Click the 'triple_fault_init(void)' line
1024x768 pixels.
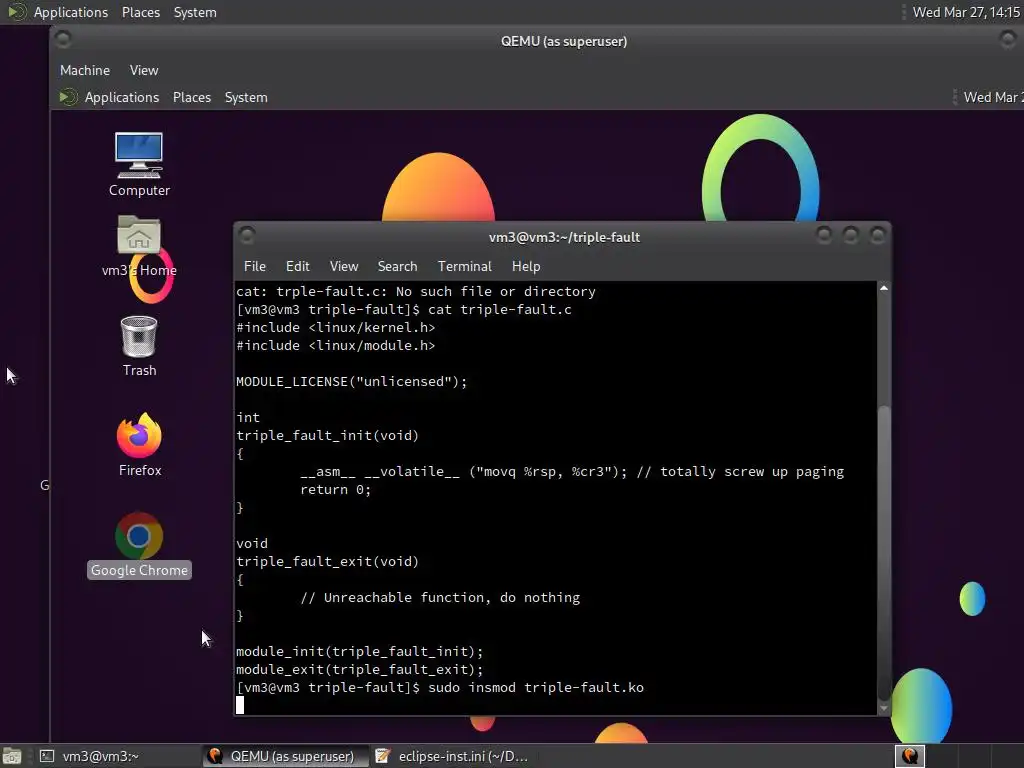[x=327, y=436]
